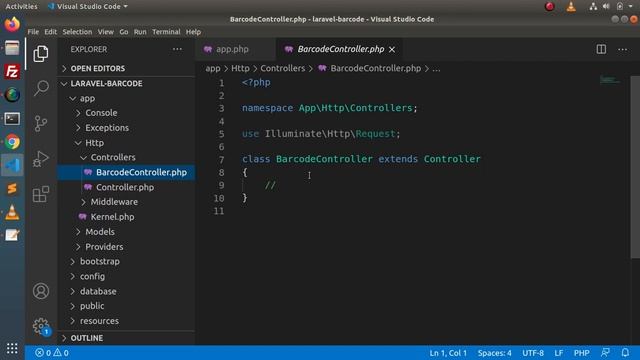
Task: Open the Go menu
Action: pos(124,32)
